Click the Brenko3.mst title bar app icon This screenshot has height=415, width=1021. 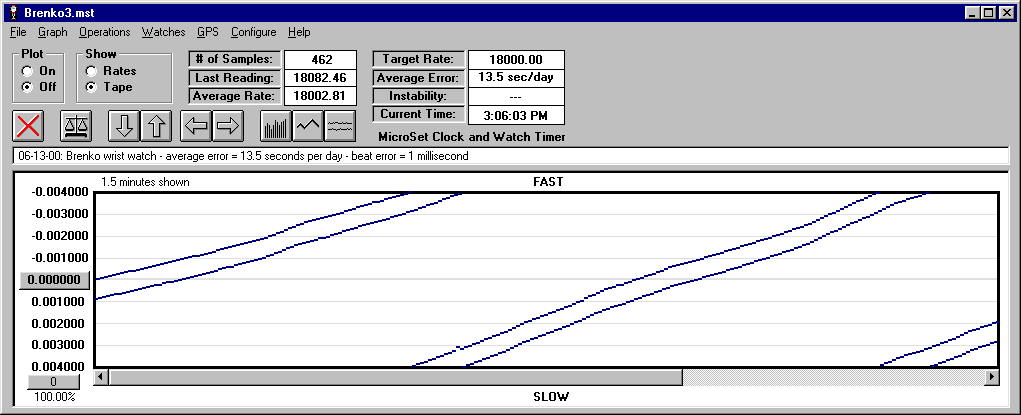tap(14, 12)
